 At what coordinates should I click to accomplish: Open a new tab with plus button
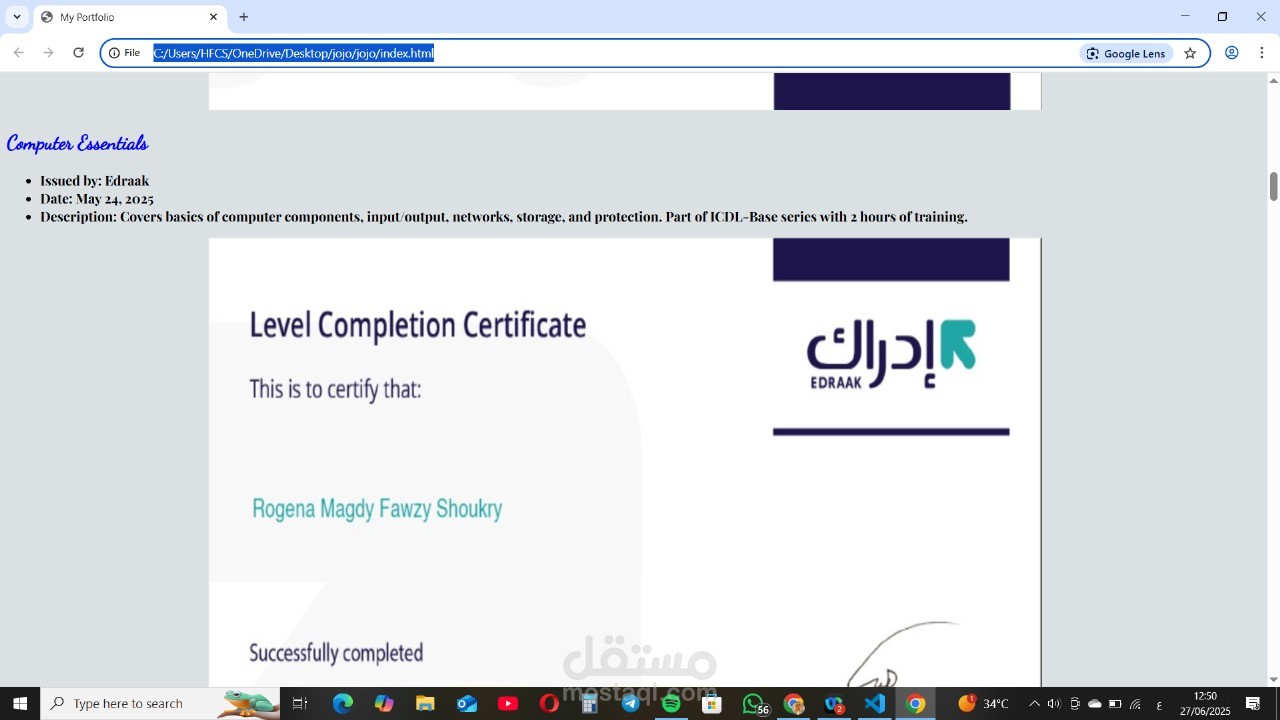pyautogui.click(x=244, y=17)
